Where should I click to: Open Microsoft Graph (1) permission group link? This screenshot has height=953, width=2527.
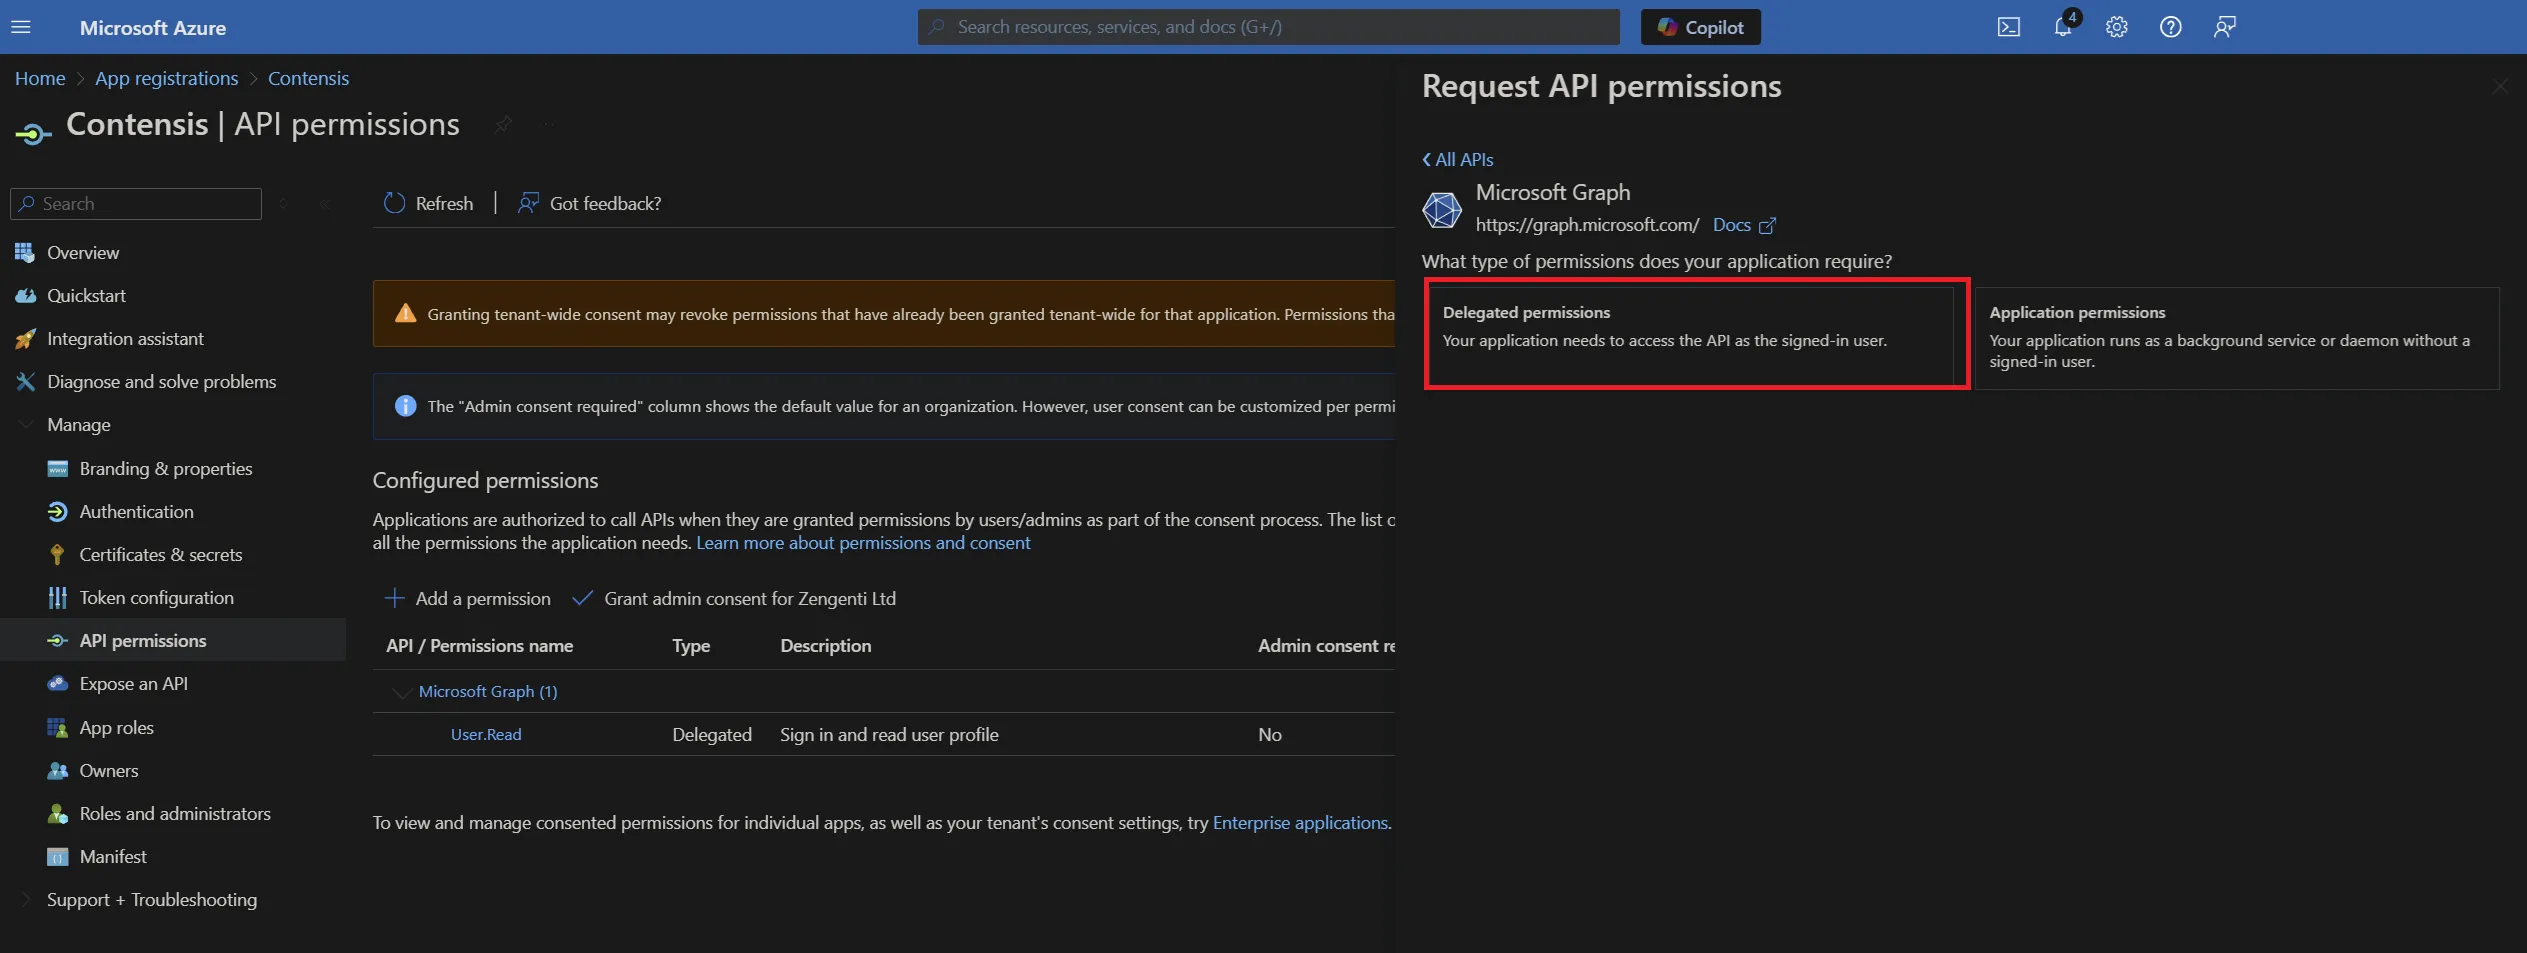click(x=488, y=691)
